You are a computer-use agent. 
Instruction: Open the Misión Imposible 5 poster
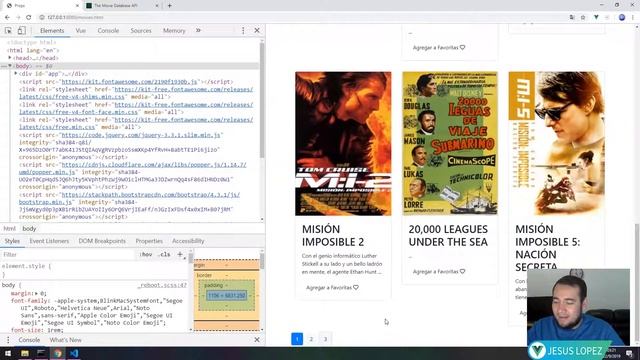pyautogui.click(x=556, y=144)
